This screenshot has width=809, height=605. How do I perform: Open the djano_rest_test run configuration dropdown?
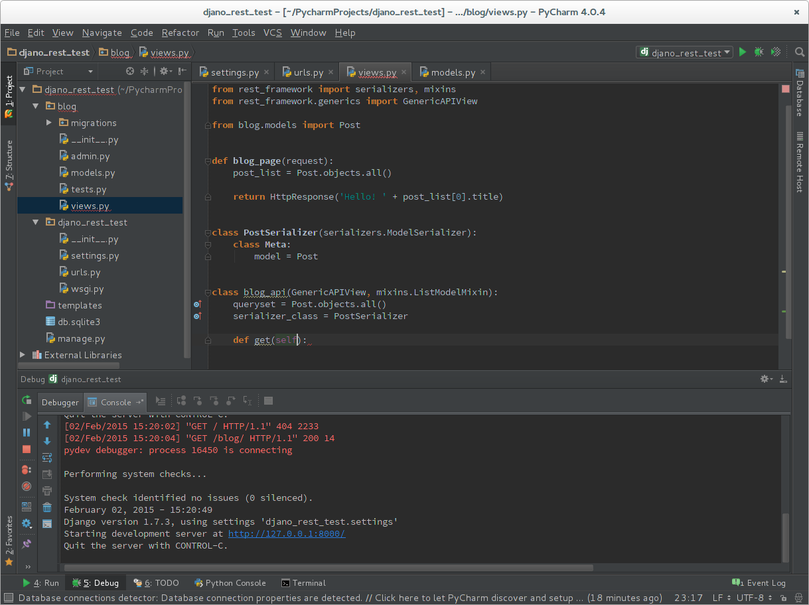(685, 52)
